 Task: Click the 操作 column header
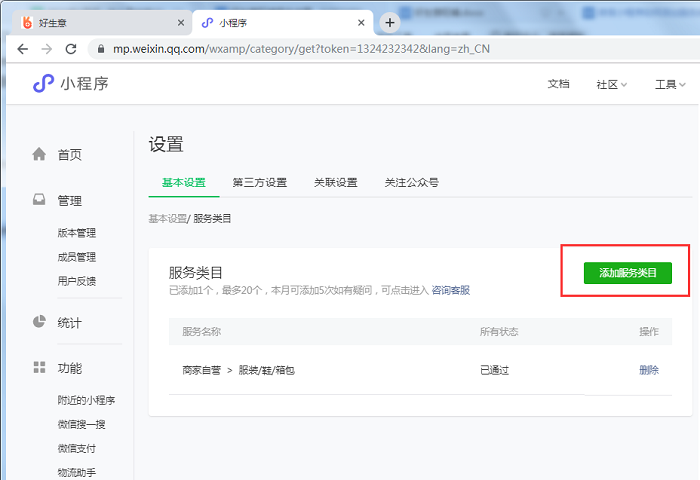point(649,331)
